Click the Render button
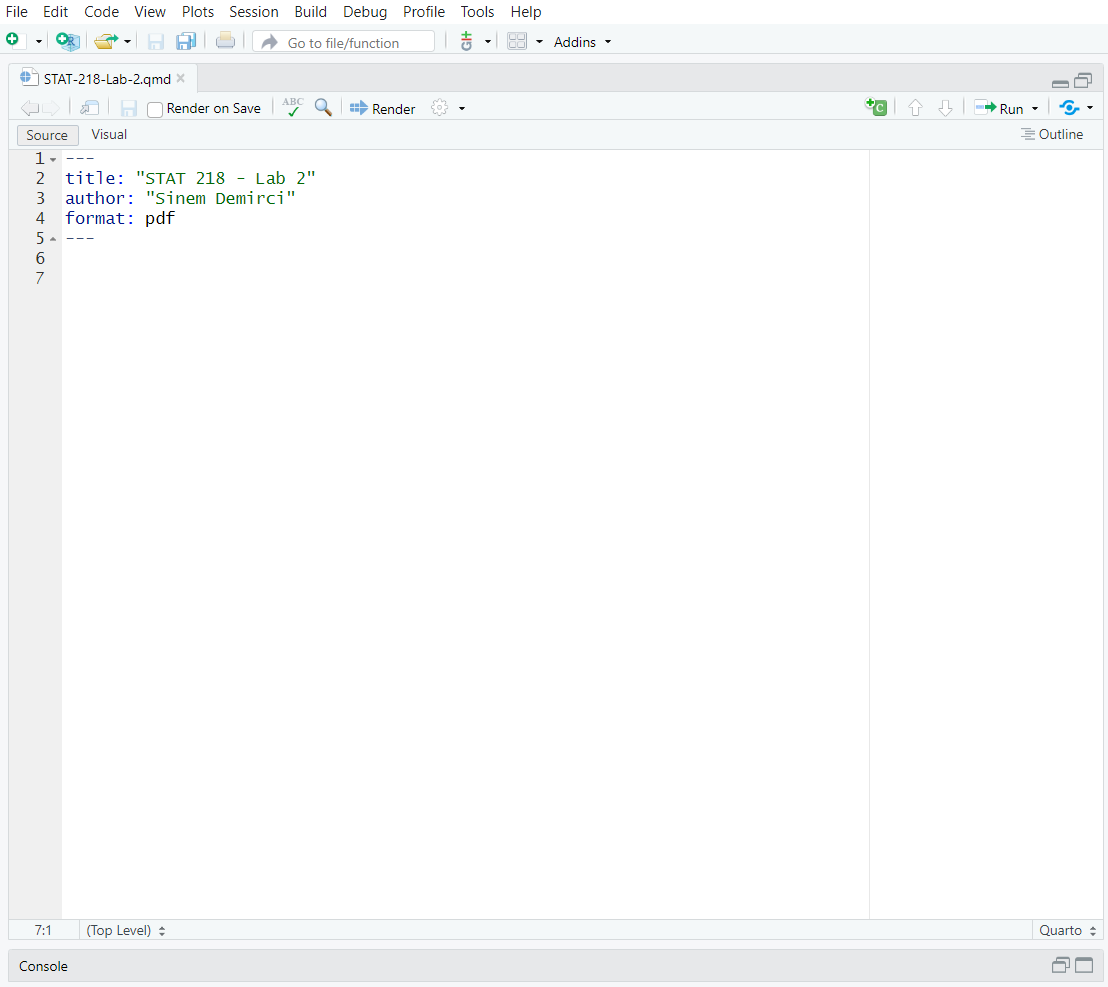The image size is (1108, 987). 383,108
